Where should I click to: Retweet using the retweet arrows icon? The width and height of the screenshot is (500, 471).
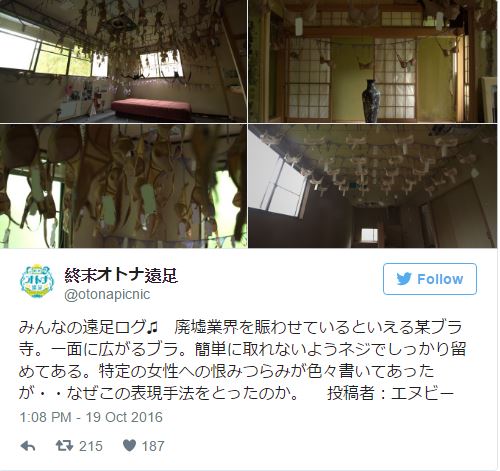click(x=64, y=446)
